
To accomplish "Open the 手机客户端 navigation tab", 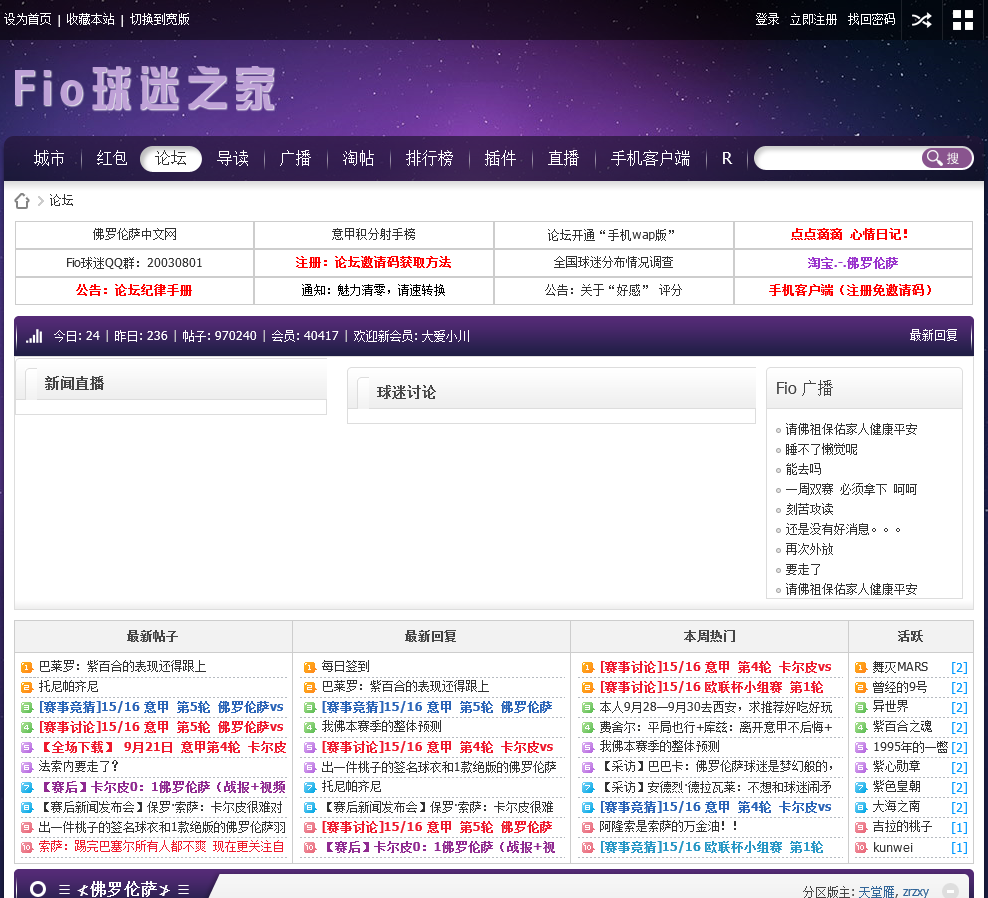I will coord(650,158).
